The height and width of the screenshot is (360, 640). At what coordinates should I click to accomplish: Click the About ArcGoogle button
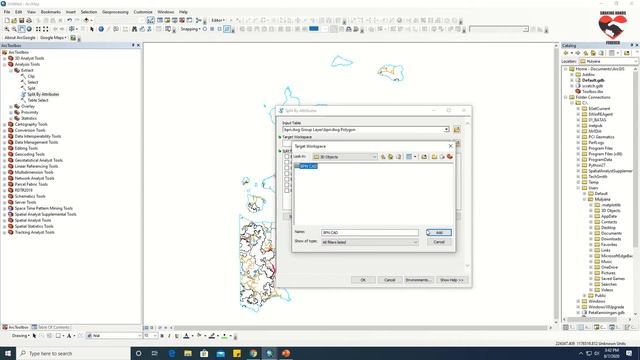pyautogui.click(x=20, y=38)
